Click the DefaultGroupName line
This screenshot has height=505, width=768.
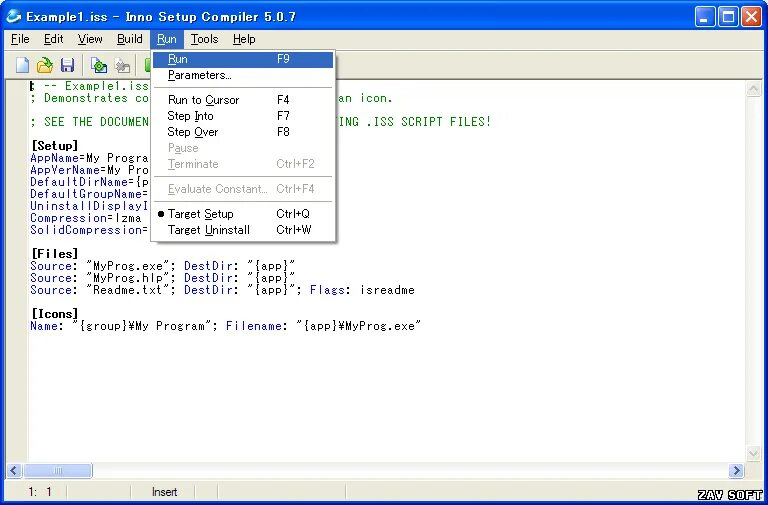click(x=89, y=194)
